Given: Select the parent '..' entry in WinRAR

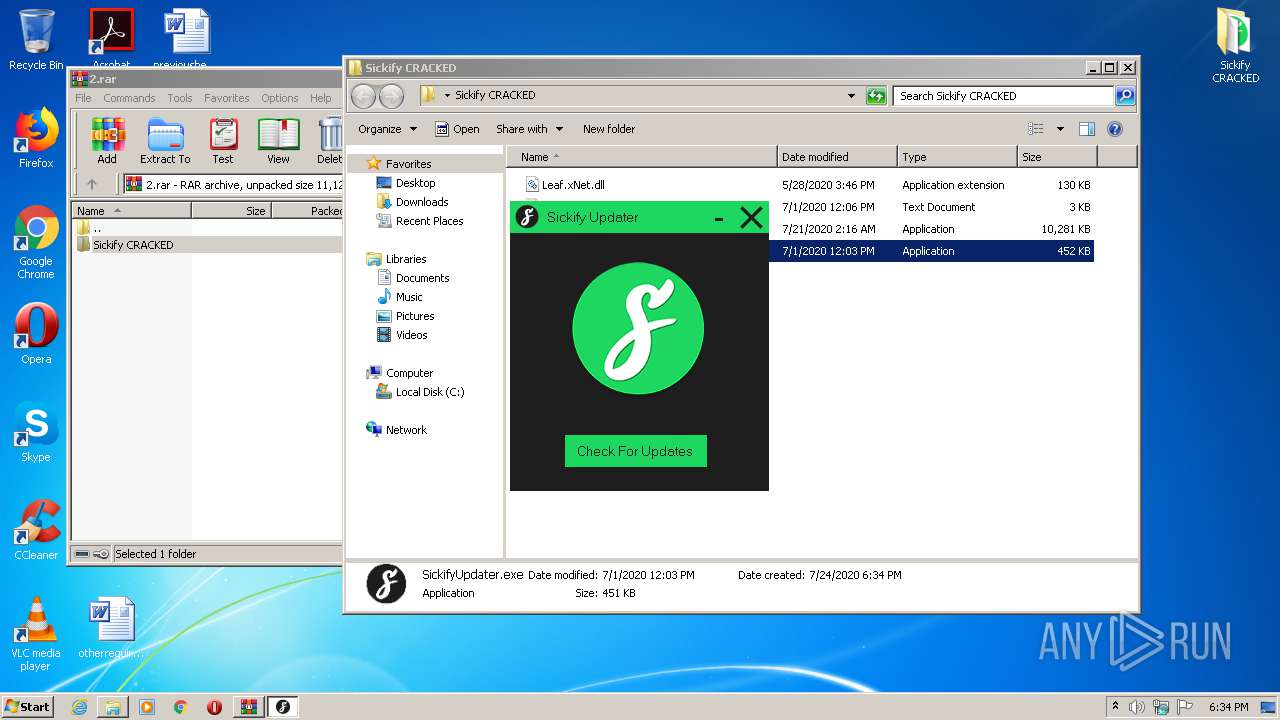Looking at the screenshot, I should pos(97,228).
